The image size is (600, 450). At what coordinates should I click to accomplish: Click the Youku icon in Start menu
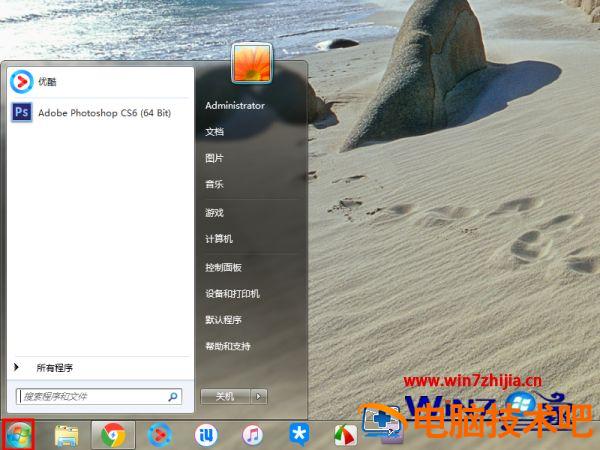pyautogui.click(x=21, y=82)
